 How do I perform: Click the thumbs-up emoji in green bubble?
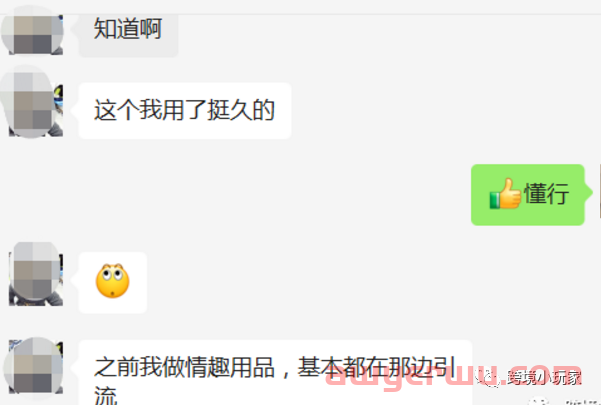505,193
